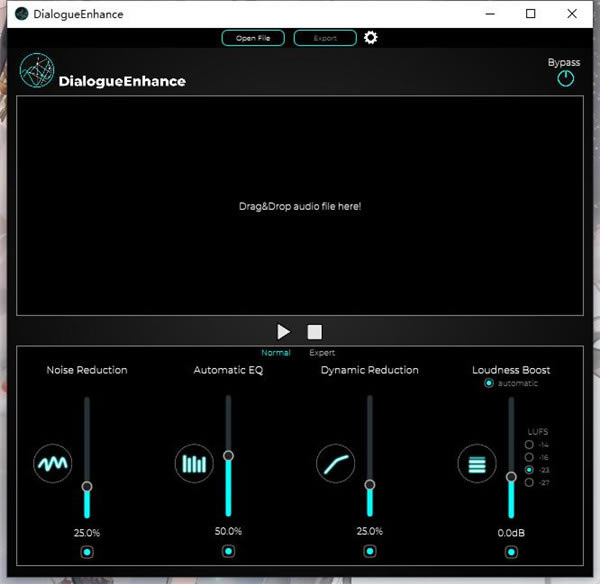The width and height of the screenshot is (600, 584).
Task: Choose the -27 LUFS target
Action: click(x=529, y=482)
